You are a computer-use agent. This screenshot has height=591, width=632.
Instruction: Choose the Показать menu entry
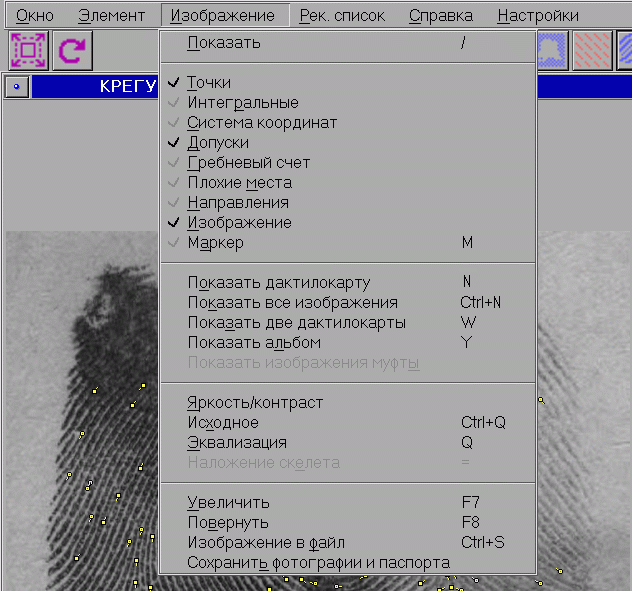(x=347, y=43)
